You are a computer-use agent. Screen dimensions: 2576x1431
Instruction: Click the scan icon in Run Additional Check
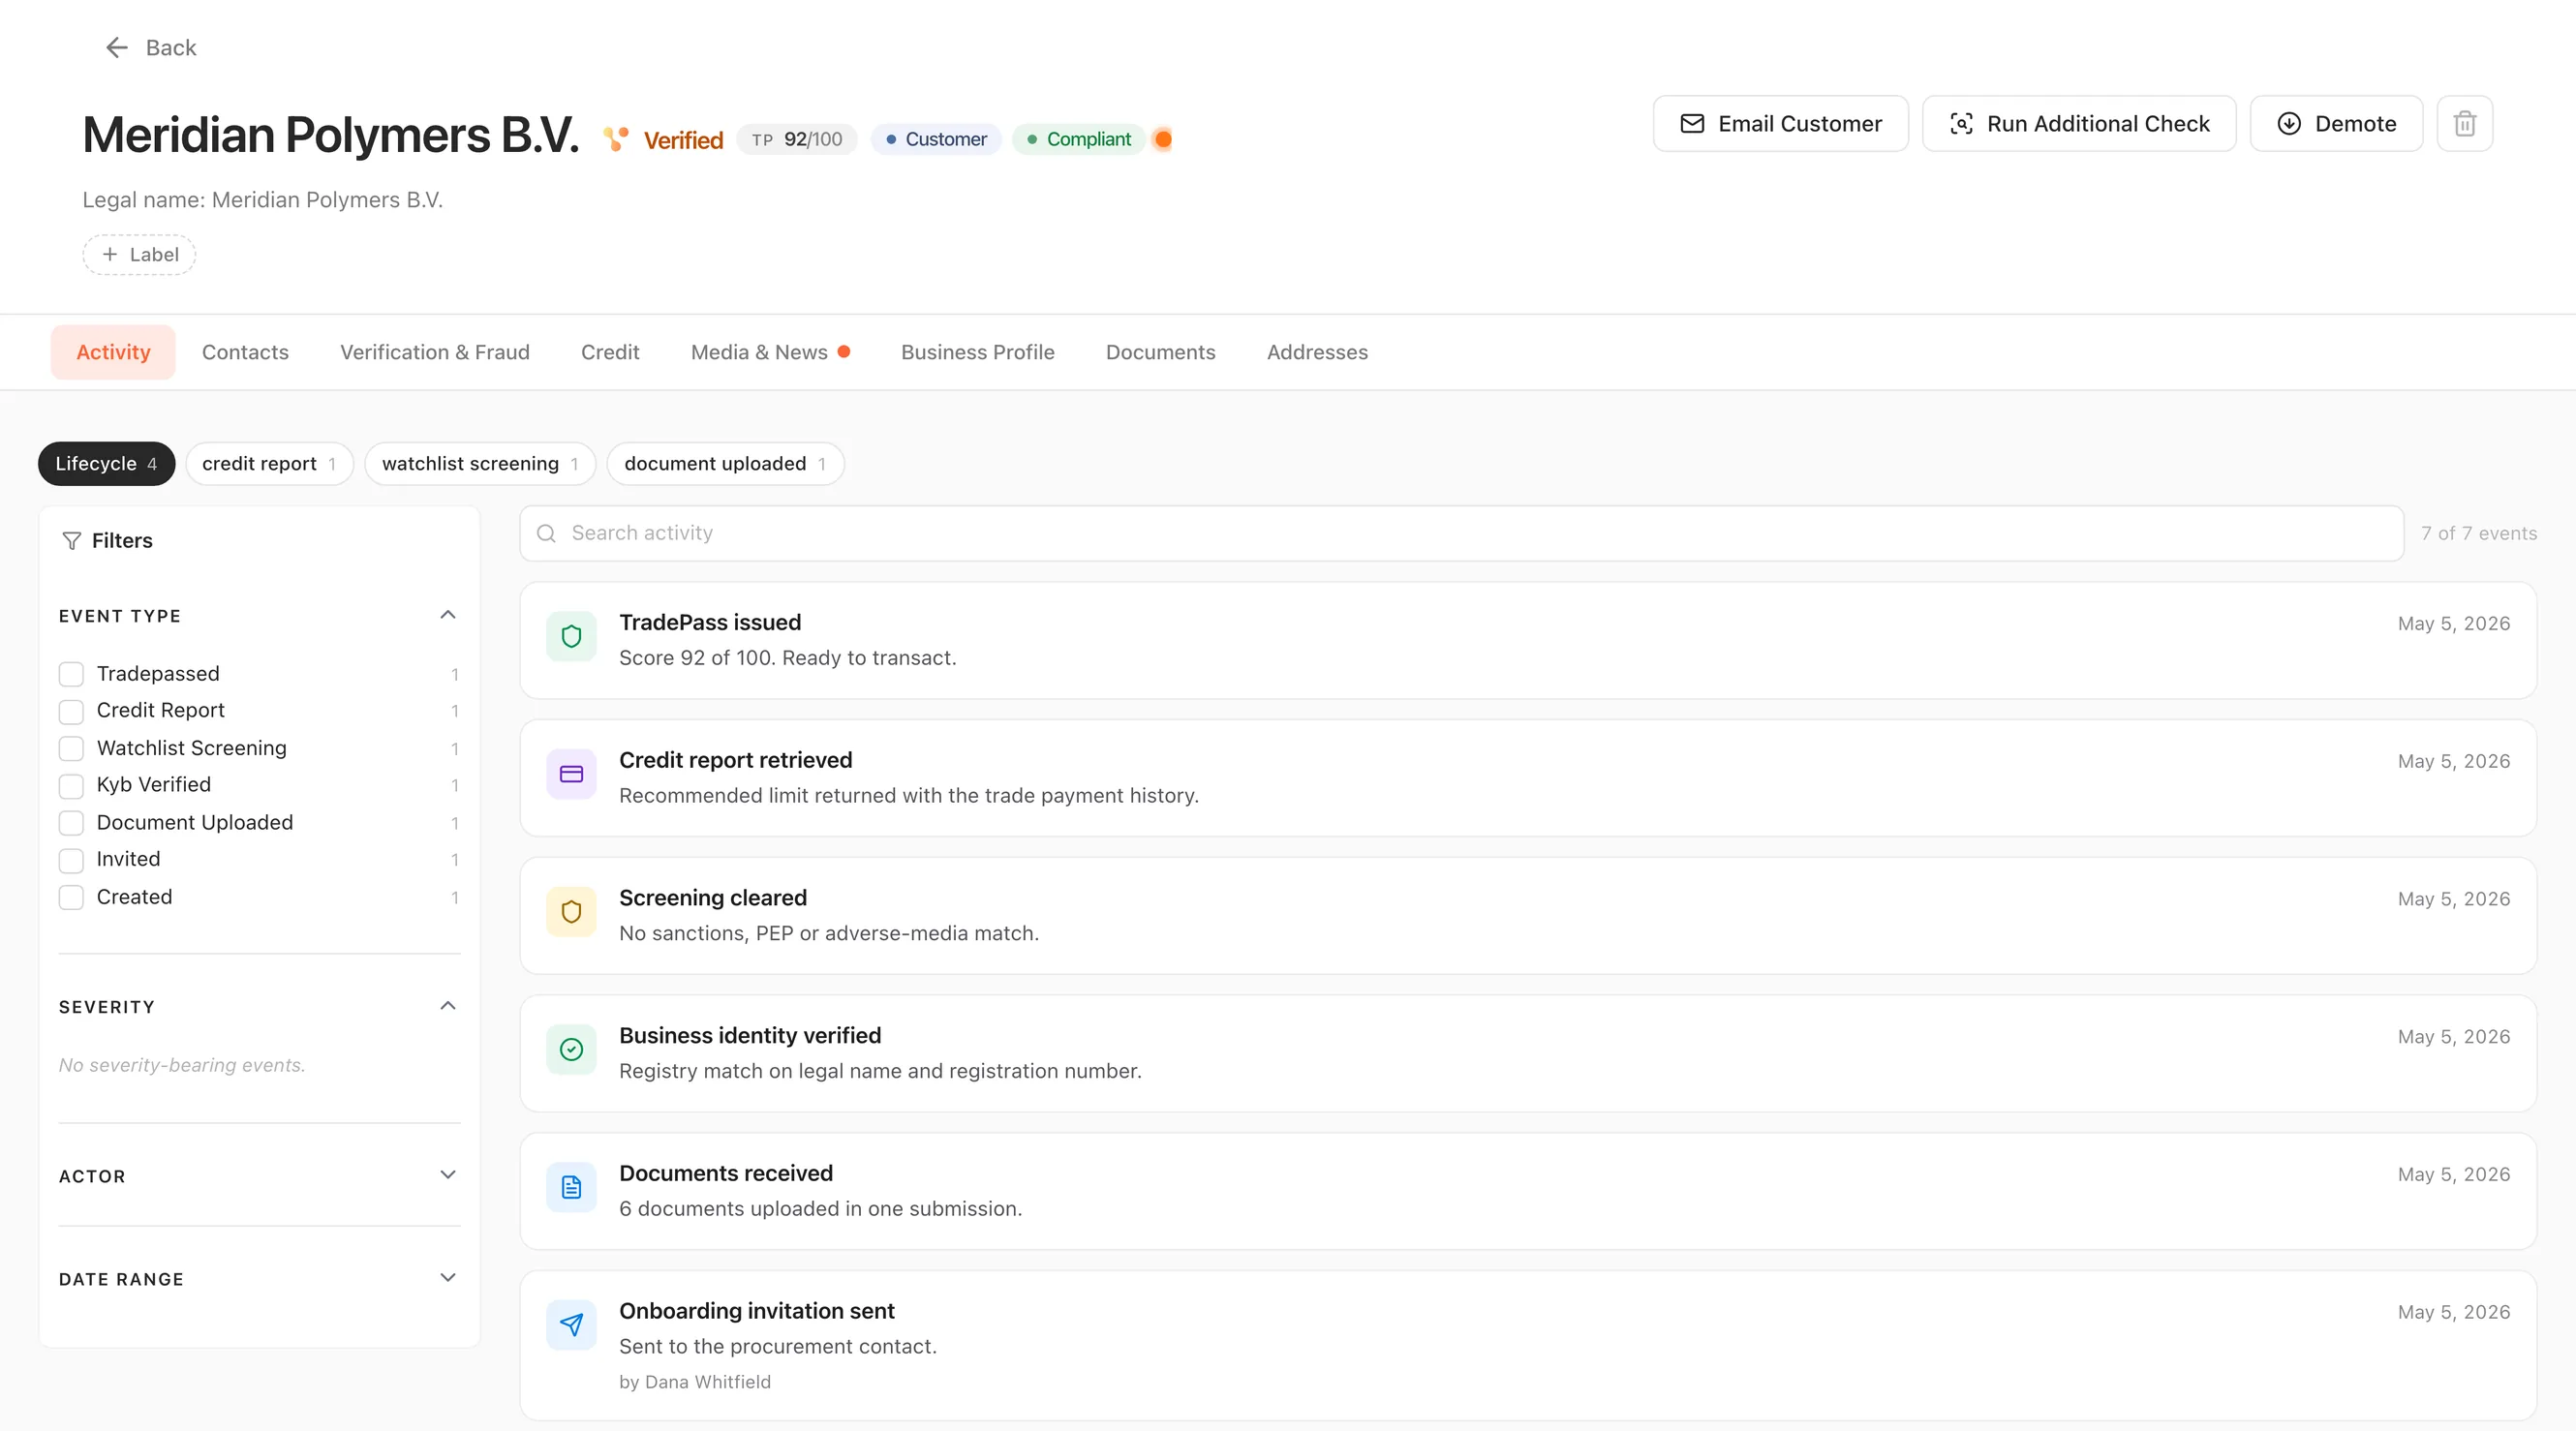click(1961, 124)
